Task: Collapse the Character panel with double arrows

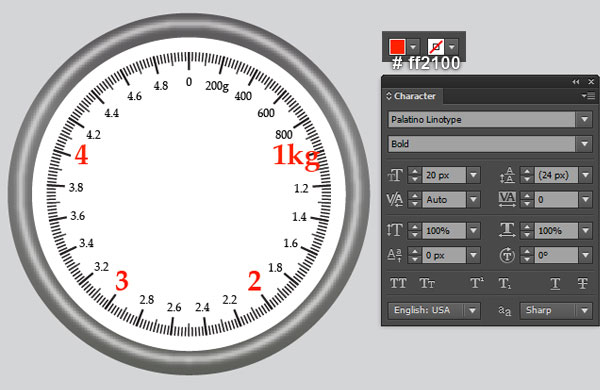Action: pyautogui.click(x=576, y=82)
